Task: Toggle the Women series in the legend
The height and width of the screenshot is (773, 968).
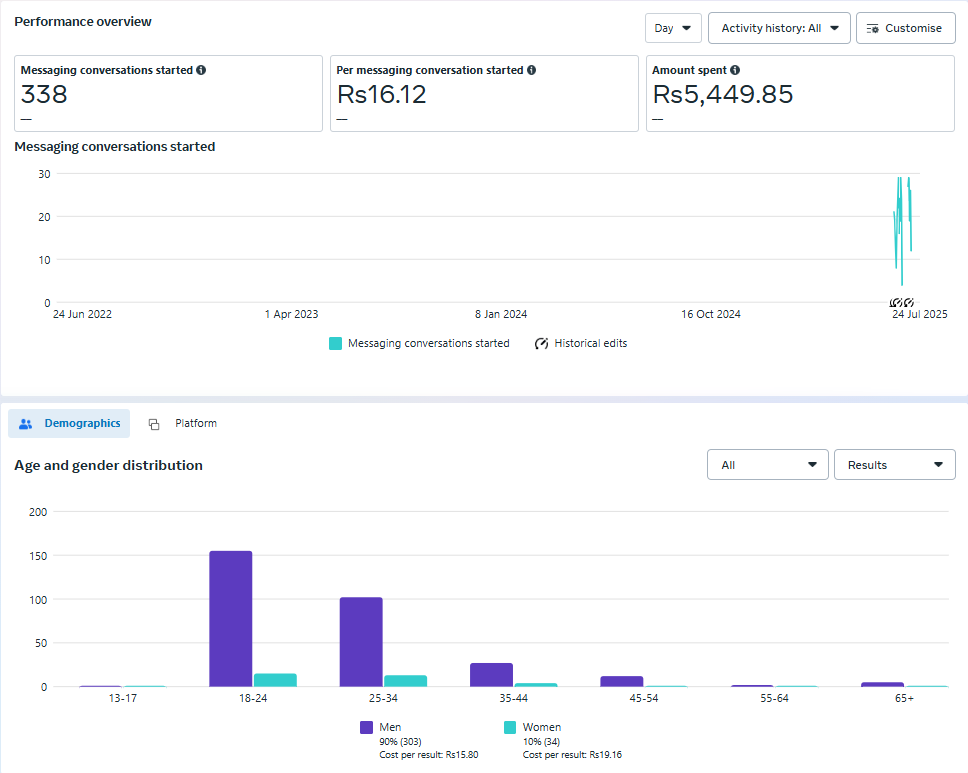Action: (x=541, y=727)
